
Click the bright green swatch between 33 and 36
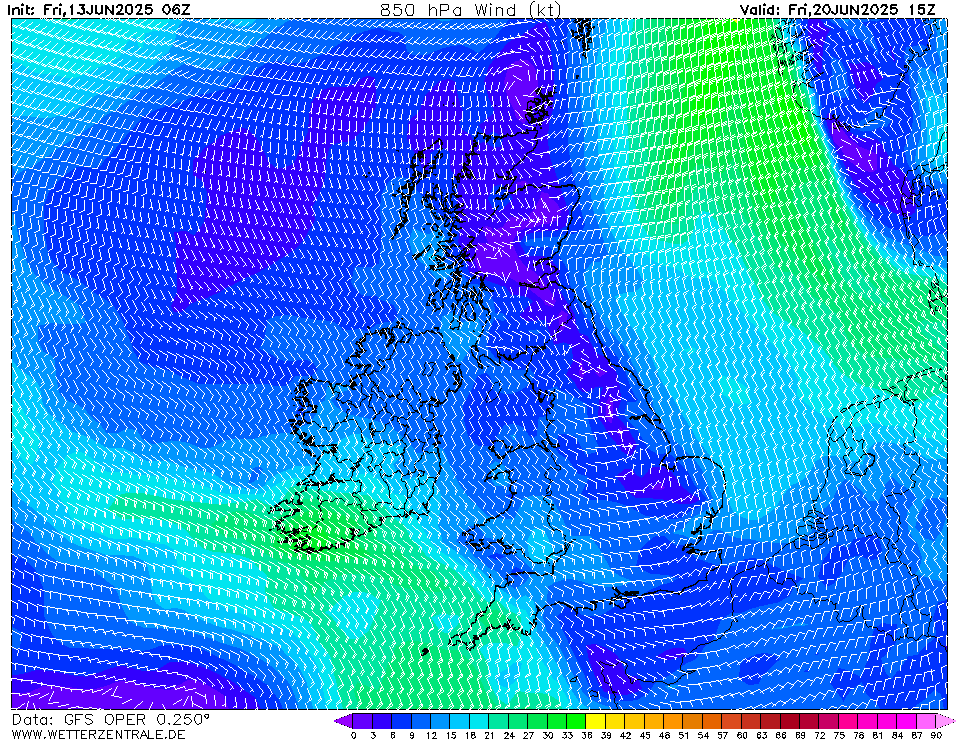(576, 721)
